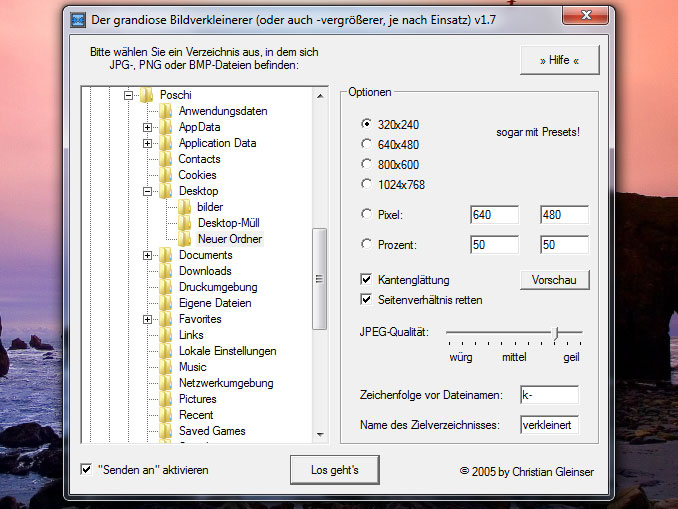Click the Anwendungsdaten folder icon

(166, 111)
